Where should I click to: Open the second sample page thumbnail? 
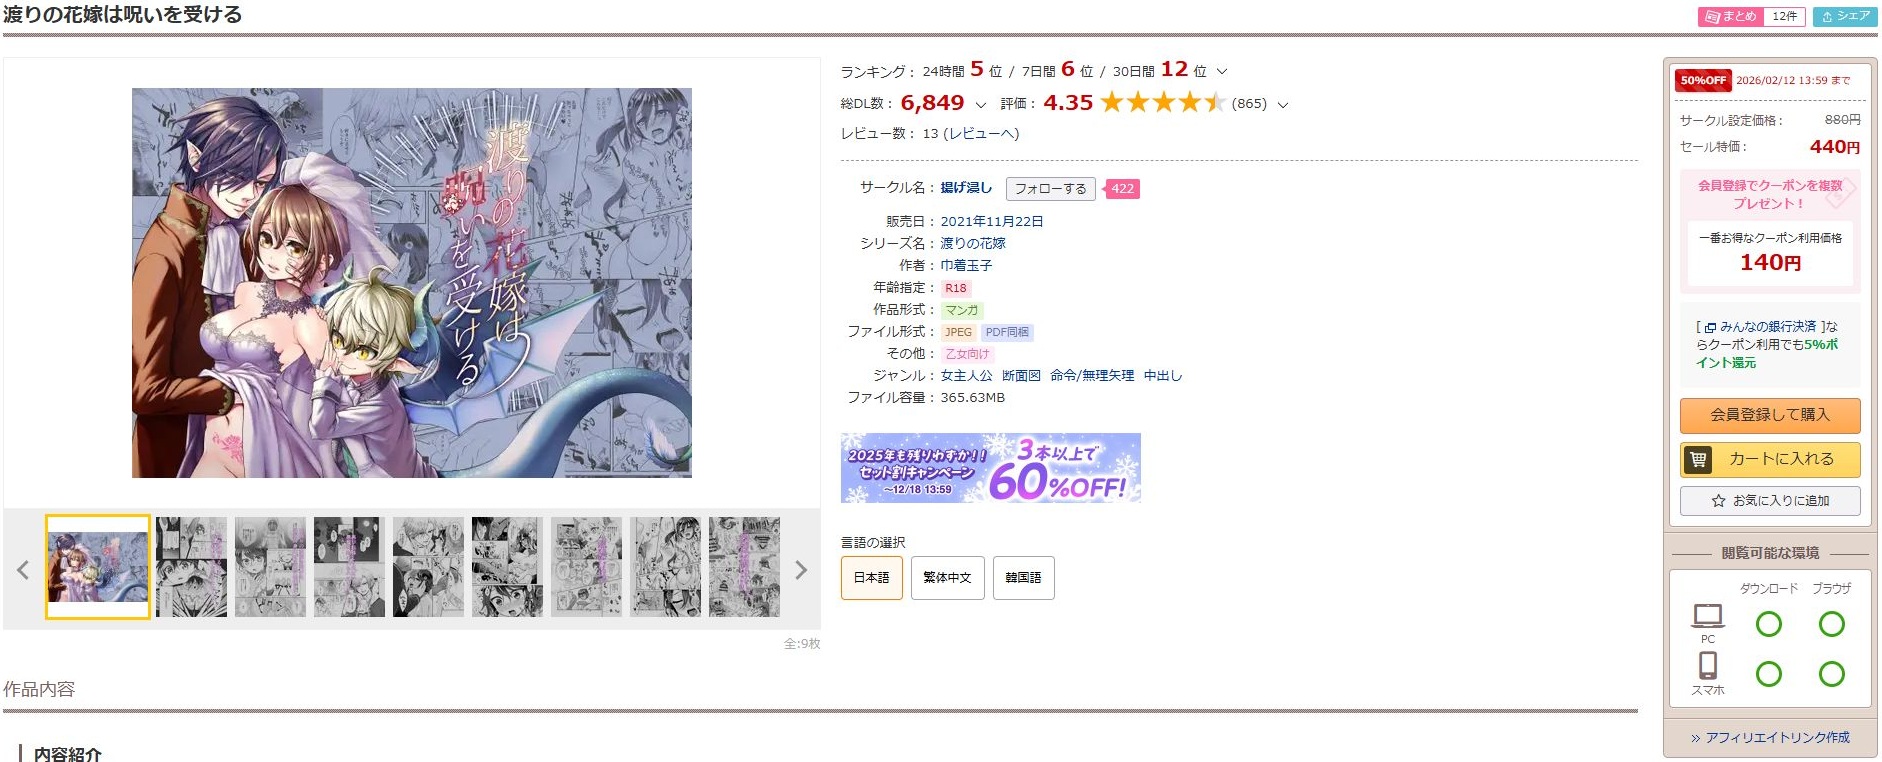191,567
